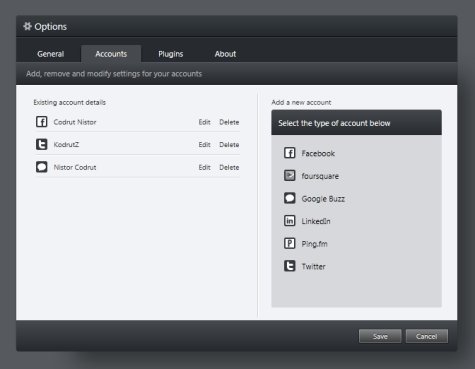Choose Google Buzz label to add account
This screenshot has height=369, width=475.
coord(323,199)
